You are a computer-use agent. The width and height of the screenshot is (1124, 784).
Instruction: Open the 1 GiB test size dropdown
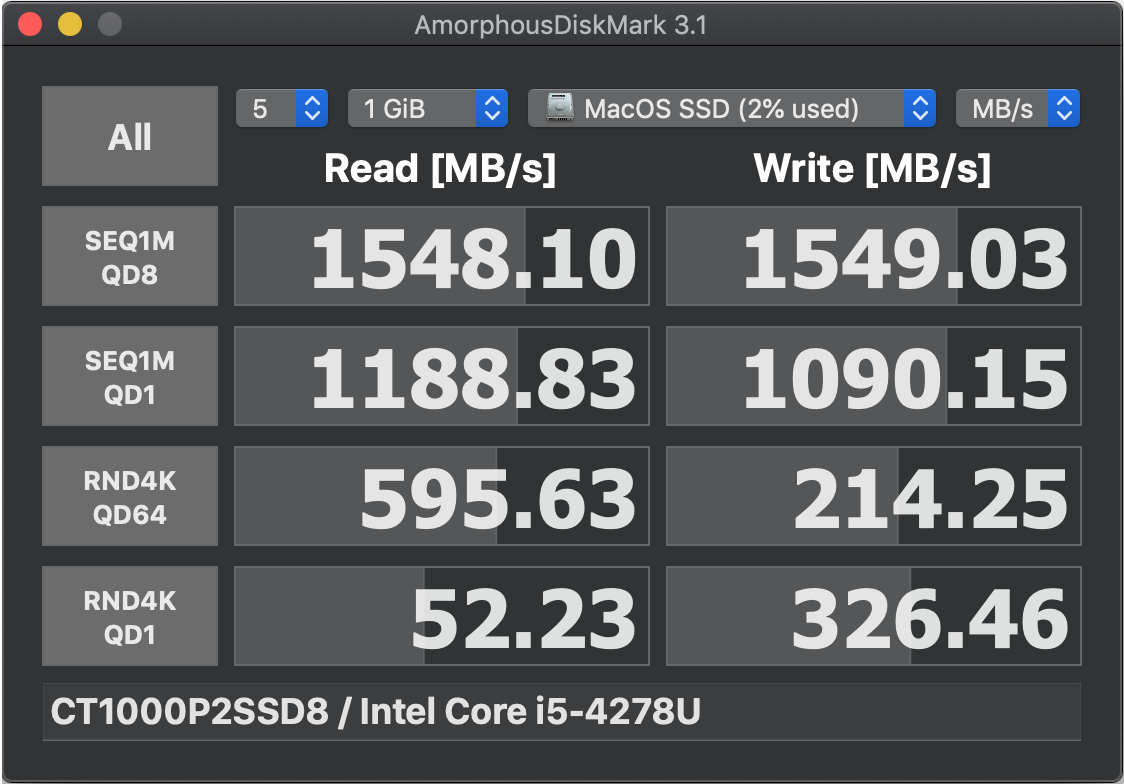coord(428,108)
